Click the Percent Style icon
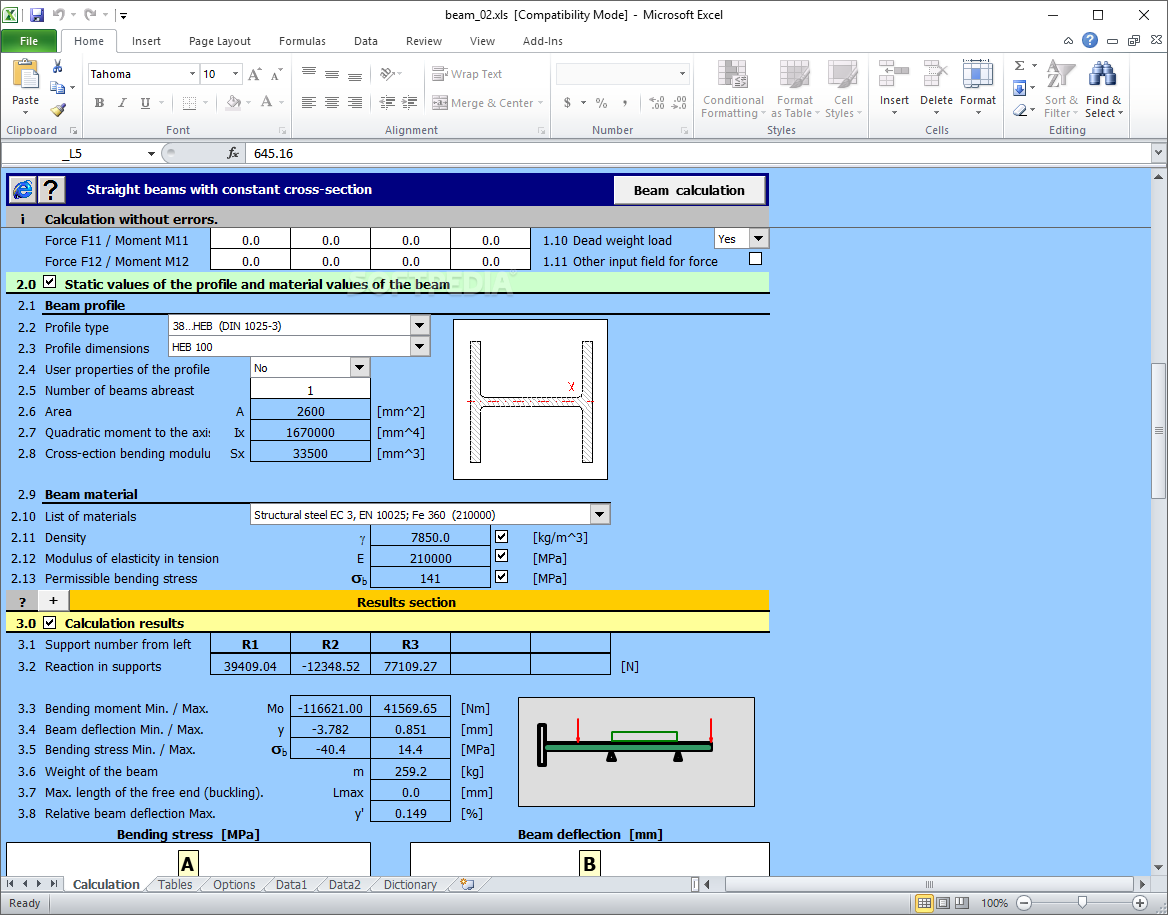 tap(602, 103)
